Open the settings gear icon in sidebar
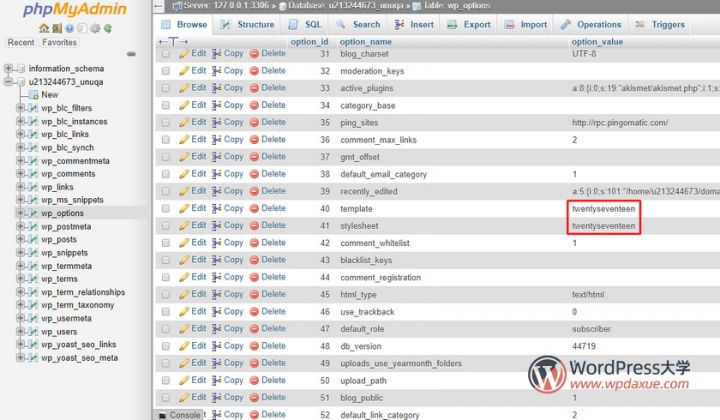Image resolution: width=720 pixels, height=420 pixels. point(95,28)
